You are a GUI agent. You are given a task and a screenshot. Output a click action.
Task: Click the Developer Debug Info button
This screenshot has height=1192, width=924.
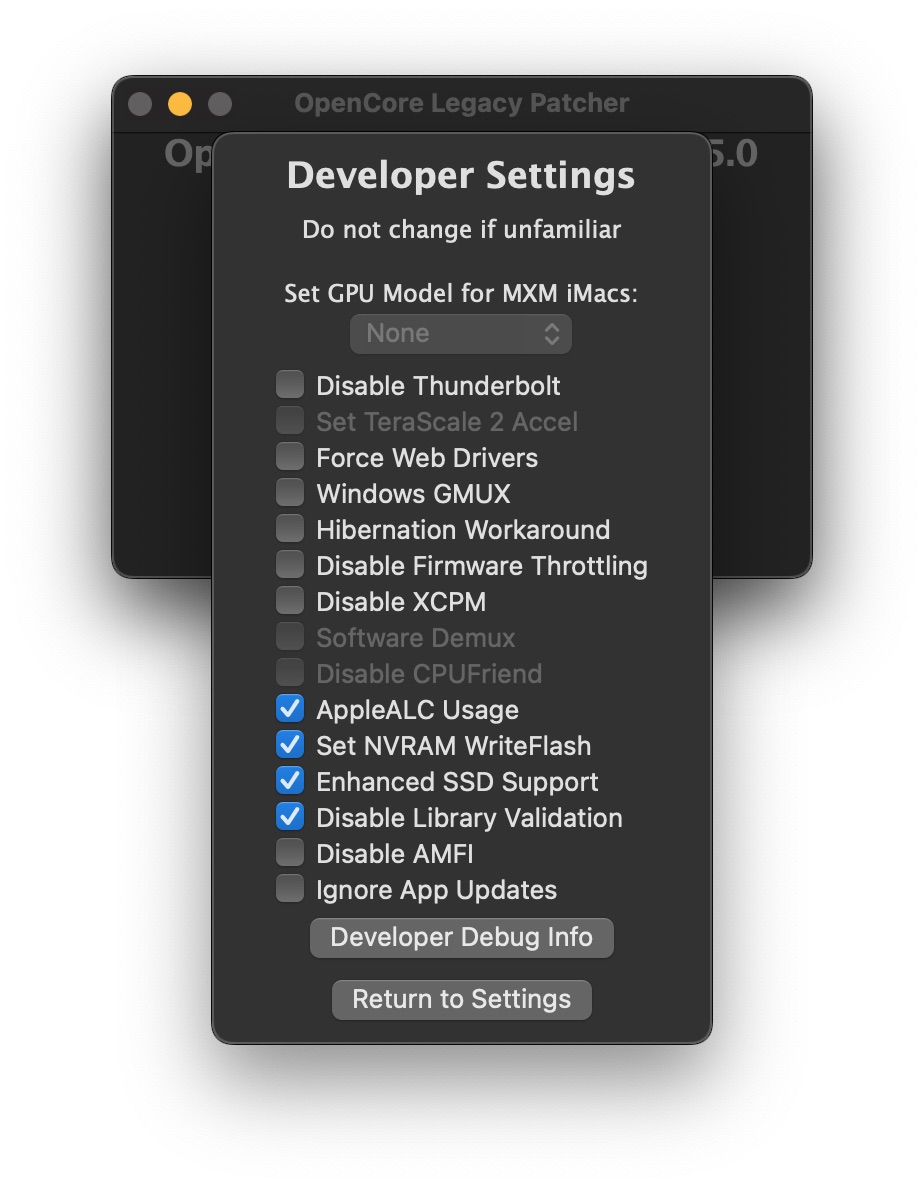click(x=461, y=938)
